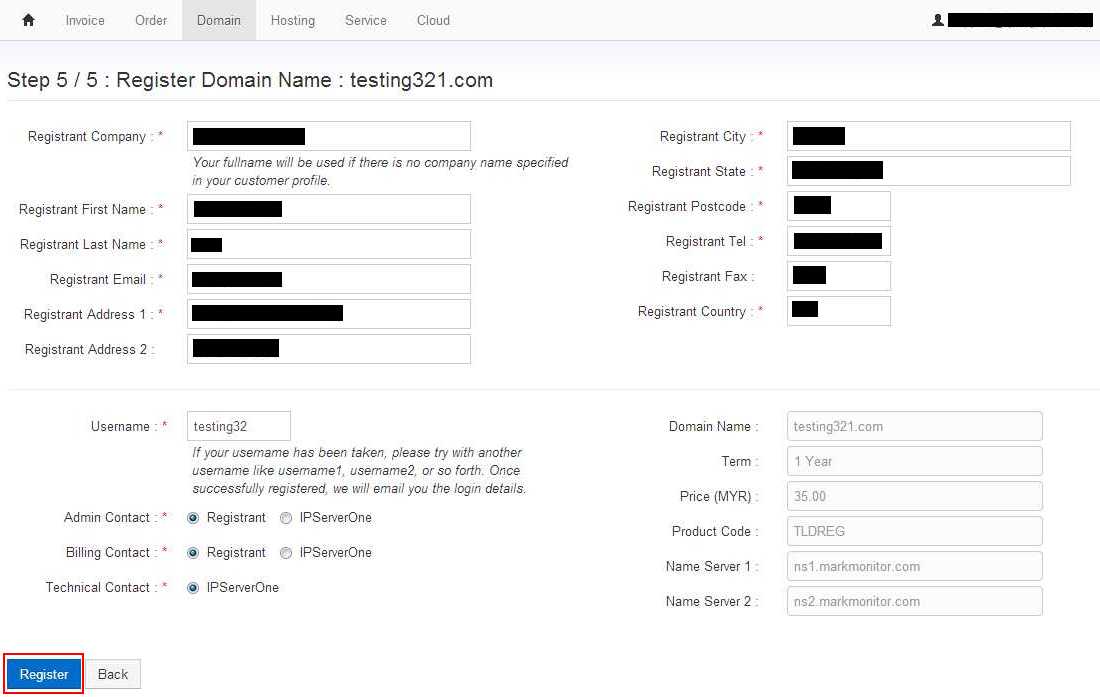Focus the Registrant City field

click(929, 136)
